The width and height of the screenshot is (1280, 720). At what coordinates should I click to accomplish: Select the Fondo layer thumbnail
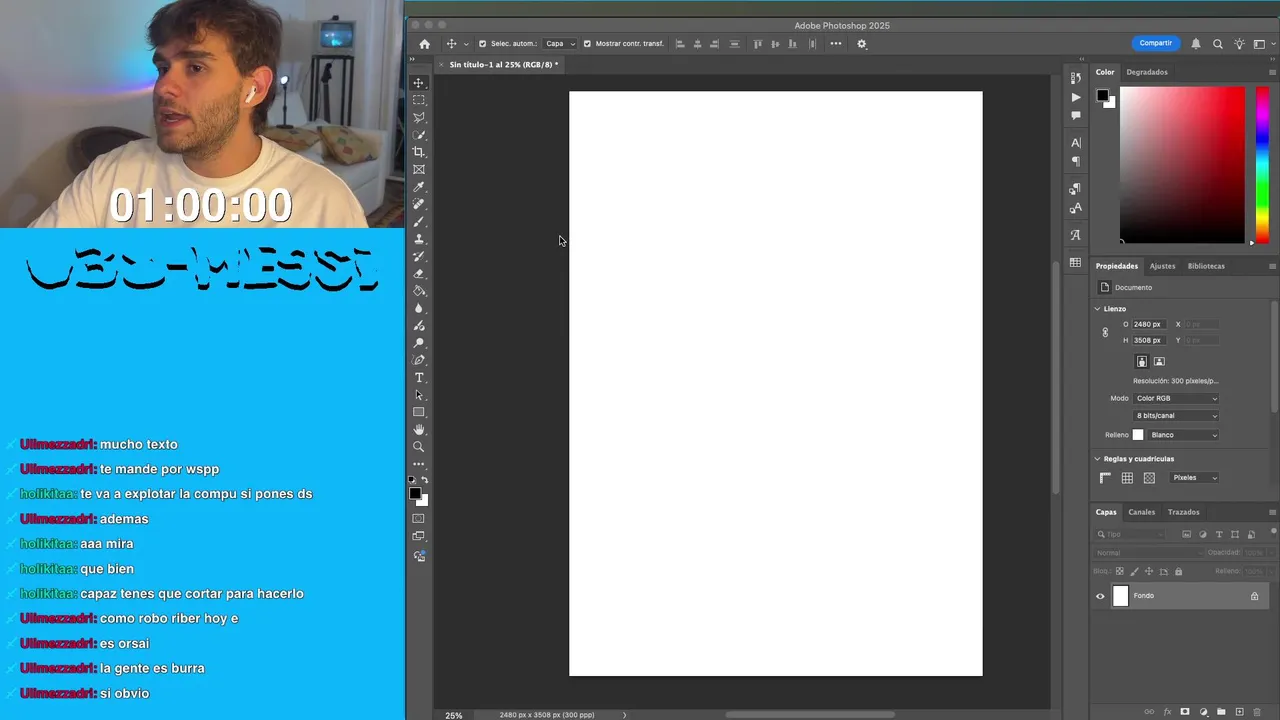1120,597
